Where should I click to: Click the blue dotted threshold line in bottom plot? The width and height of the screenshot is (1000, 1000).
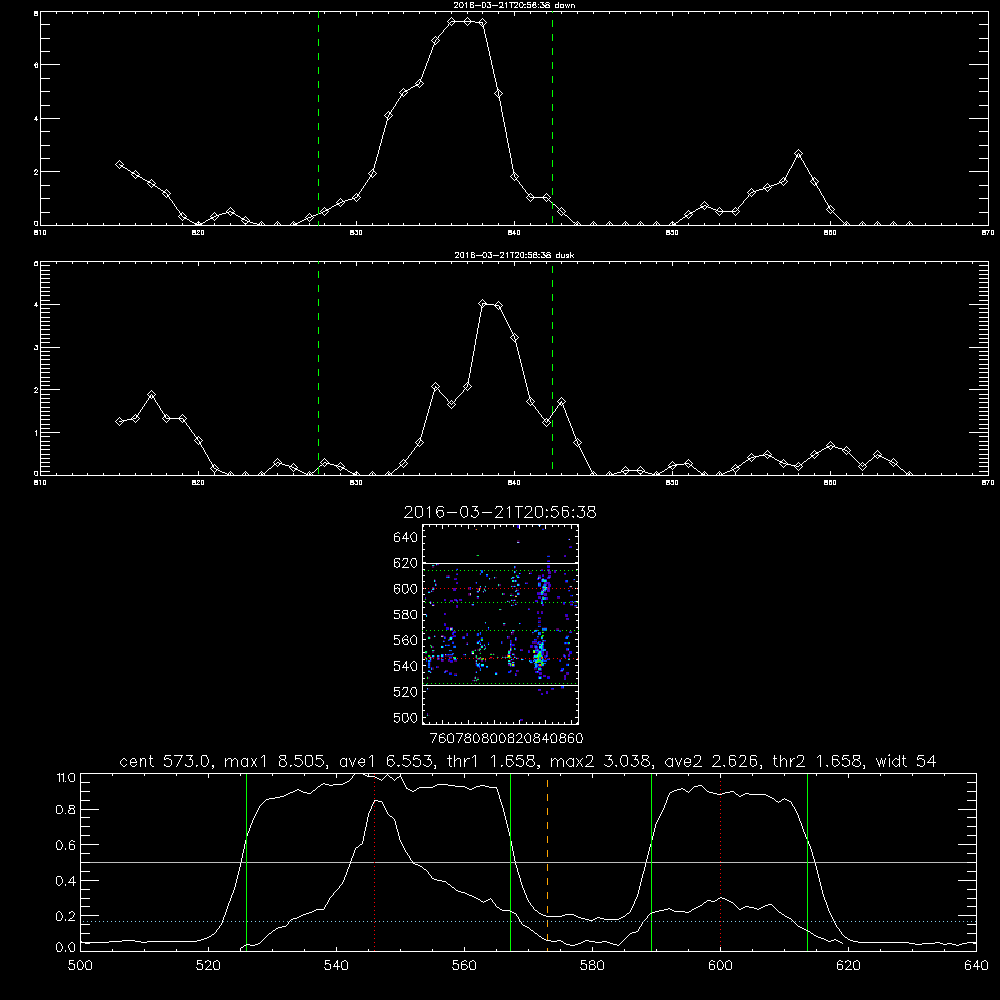(x=529, y=922)
